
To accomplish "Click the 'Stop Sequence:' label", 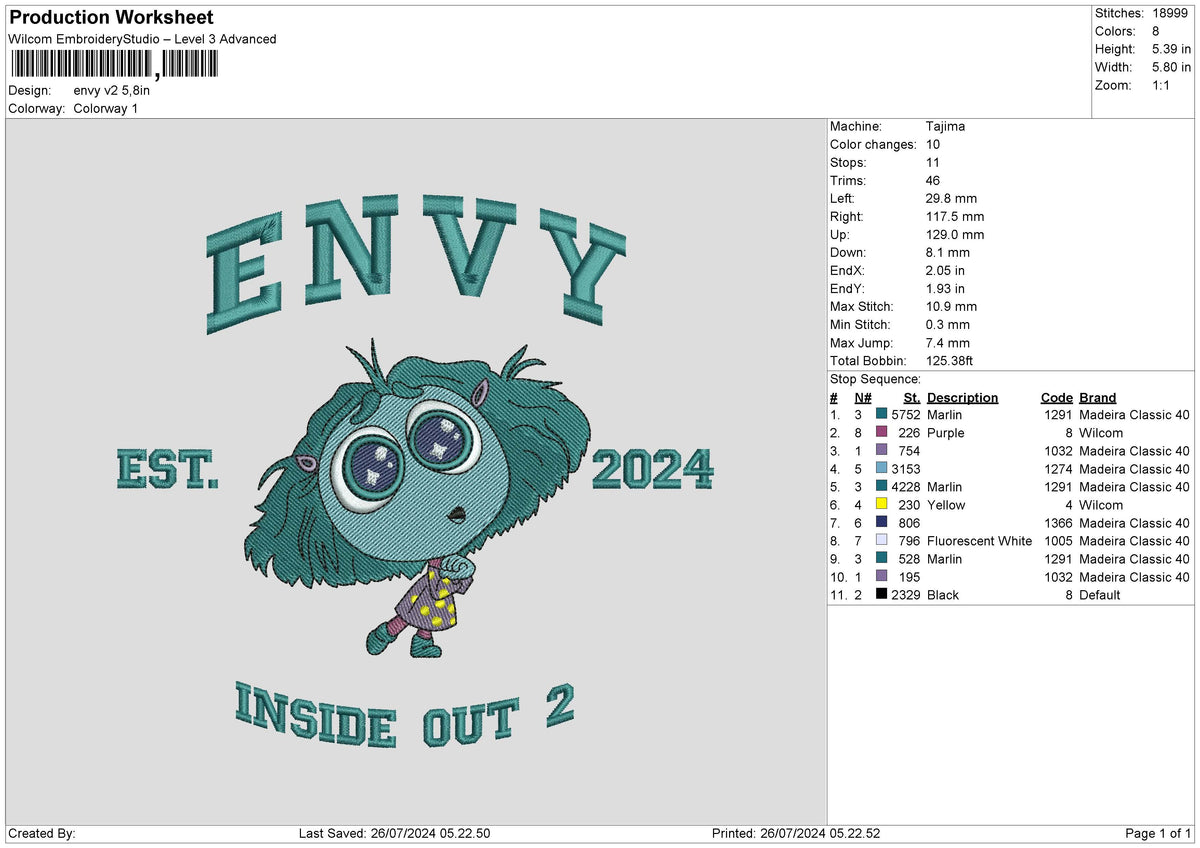I will tap(875, 379).
